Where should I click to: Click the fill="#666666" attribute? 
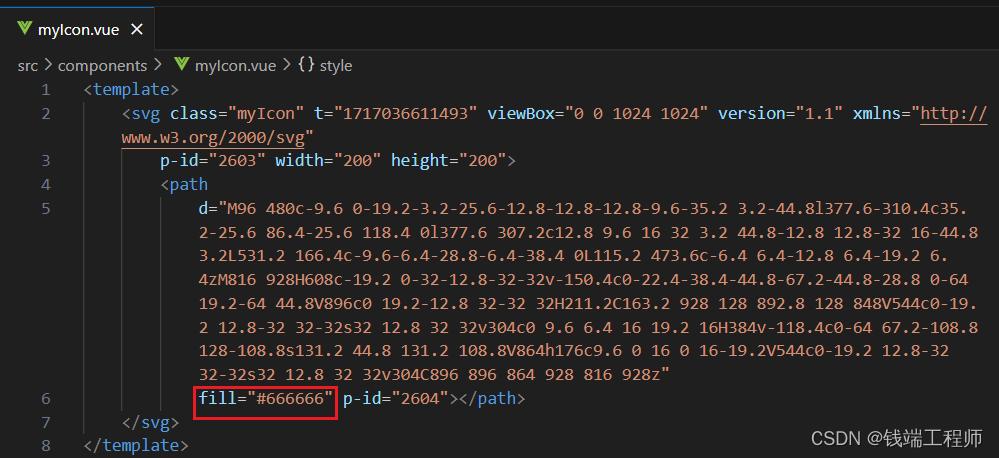266,399
